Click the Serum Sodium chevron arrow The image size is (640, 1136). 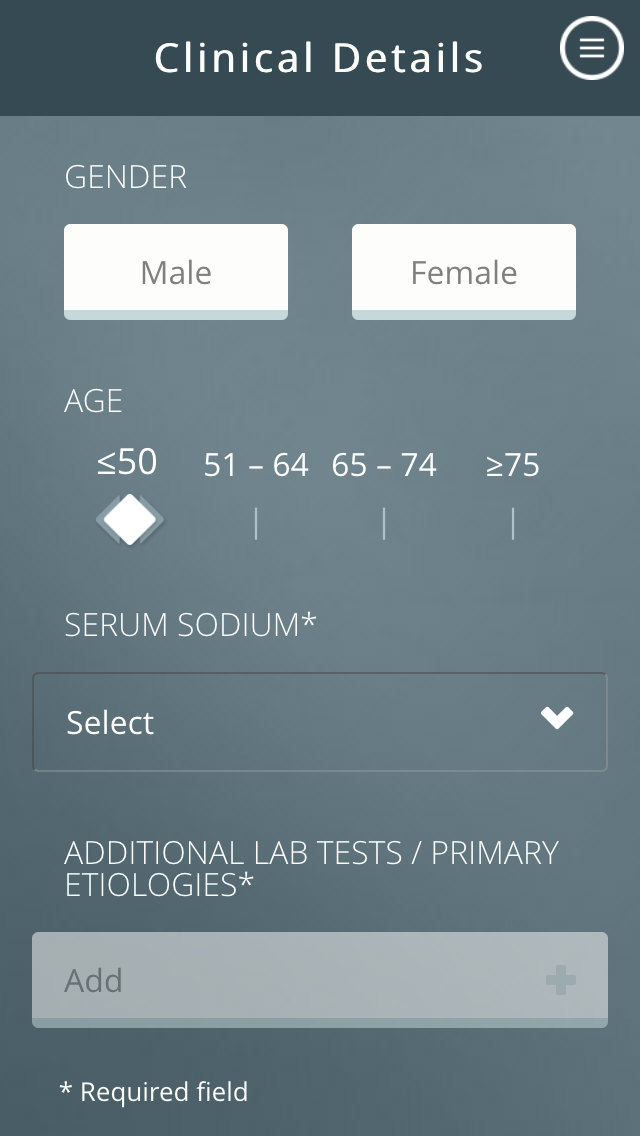557,717
